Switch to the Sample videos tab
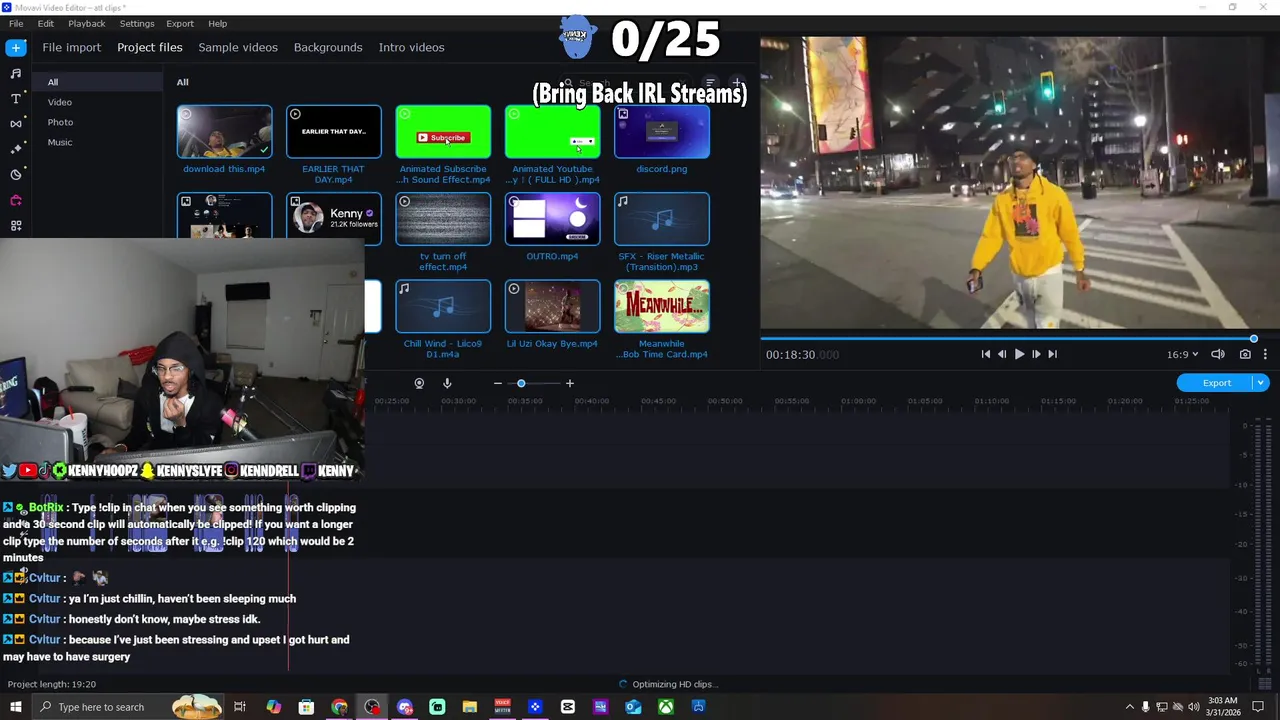This screenshot has height=720, width=1280. click(238, 47)
